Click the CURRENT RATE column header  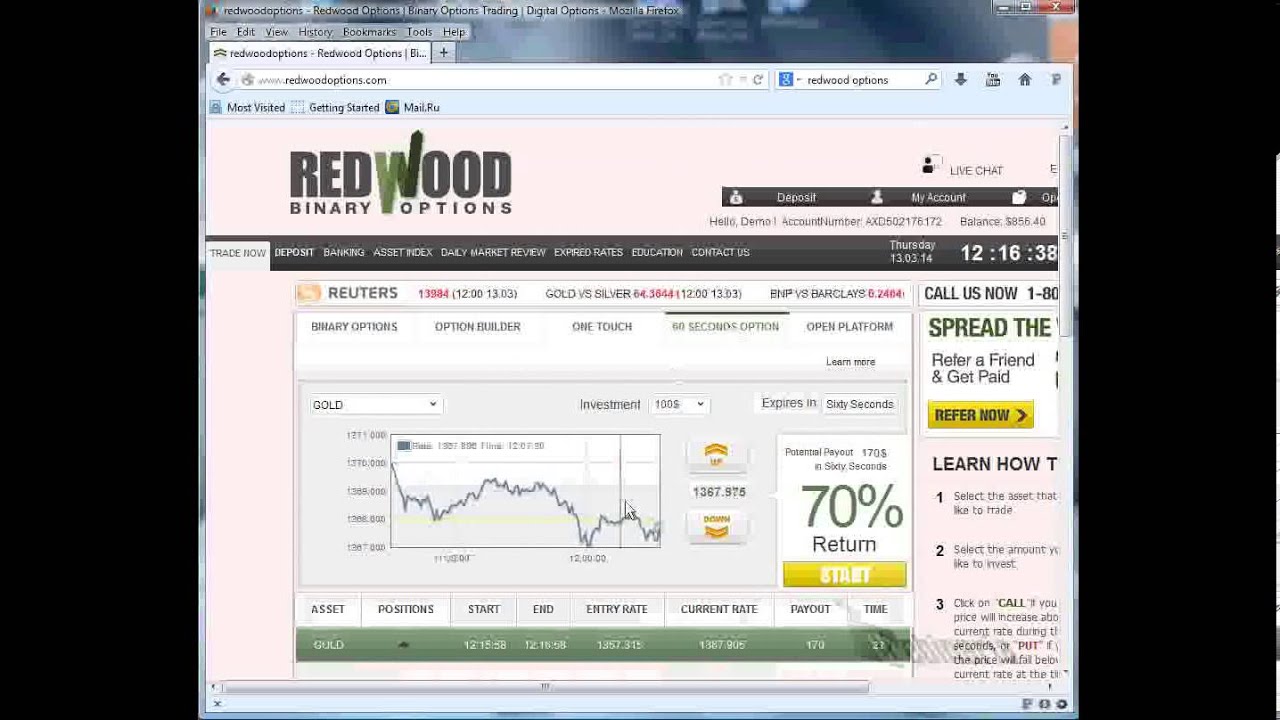[719, 609]
